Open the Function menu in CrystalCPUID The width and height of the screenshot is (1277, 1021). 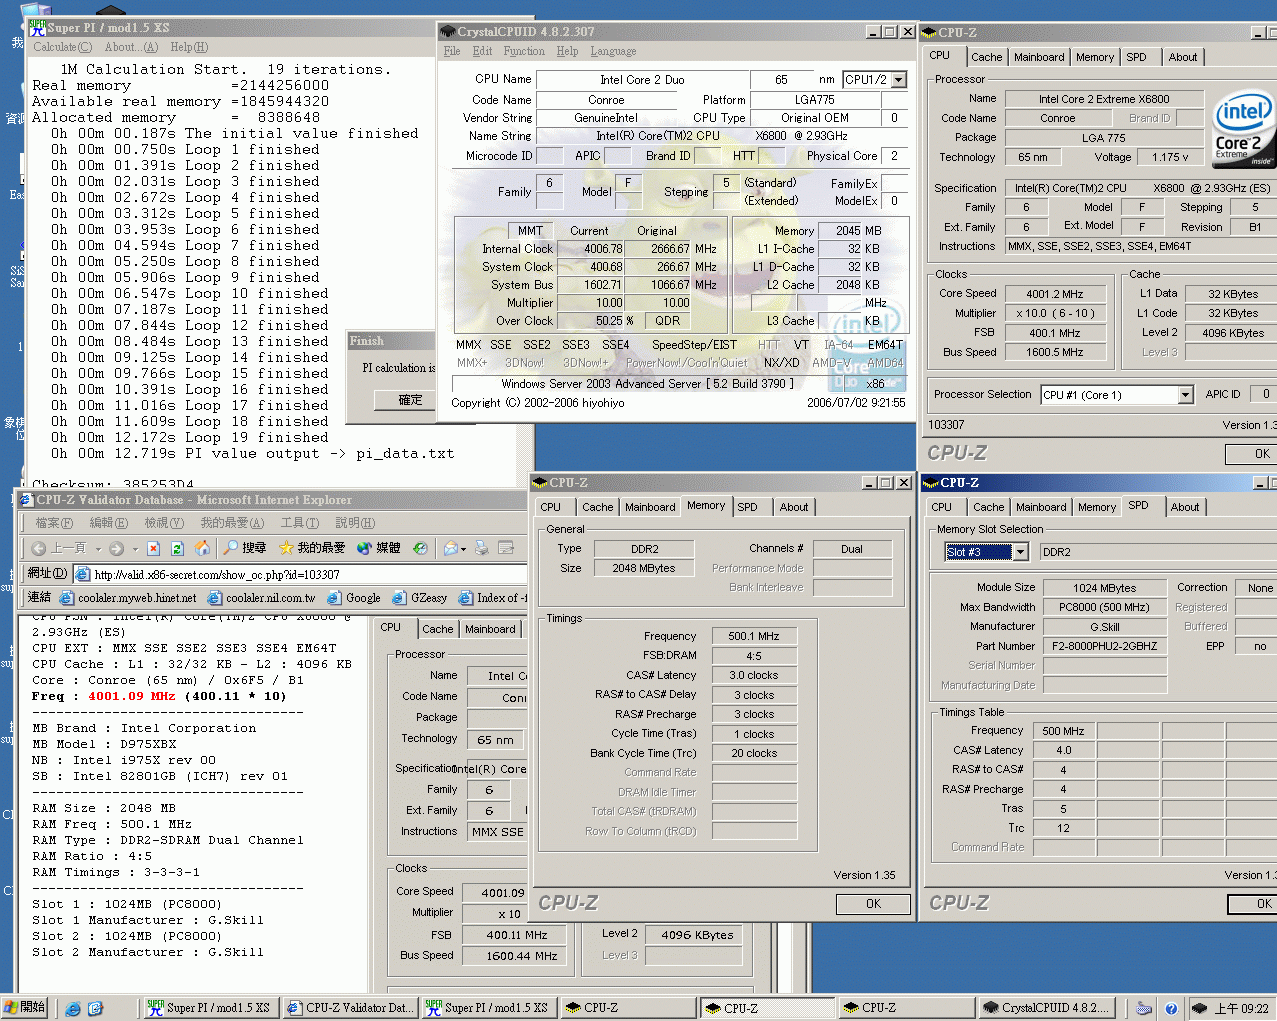click(x=524, y=51)
